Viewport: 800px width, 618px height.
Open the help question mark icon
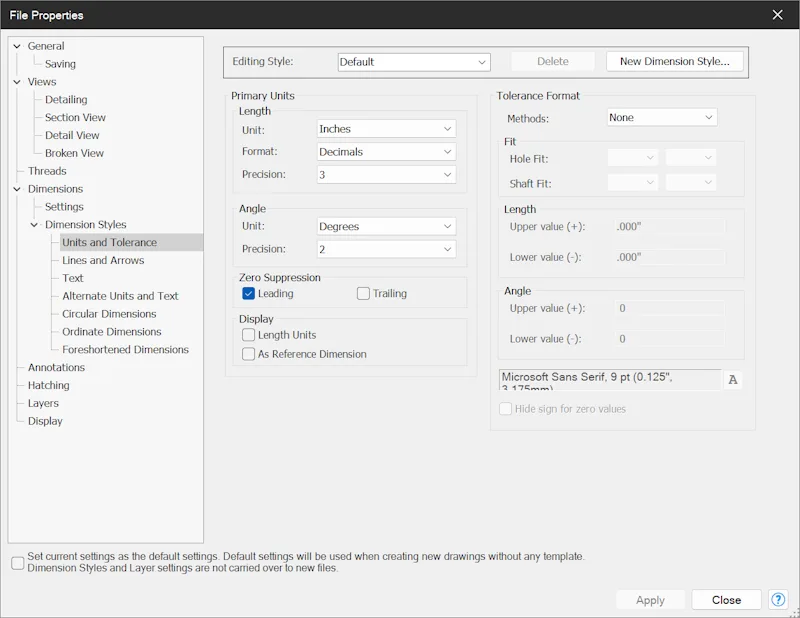(x=778, y=600)
